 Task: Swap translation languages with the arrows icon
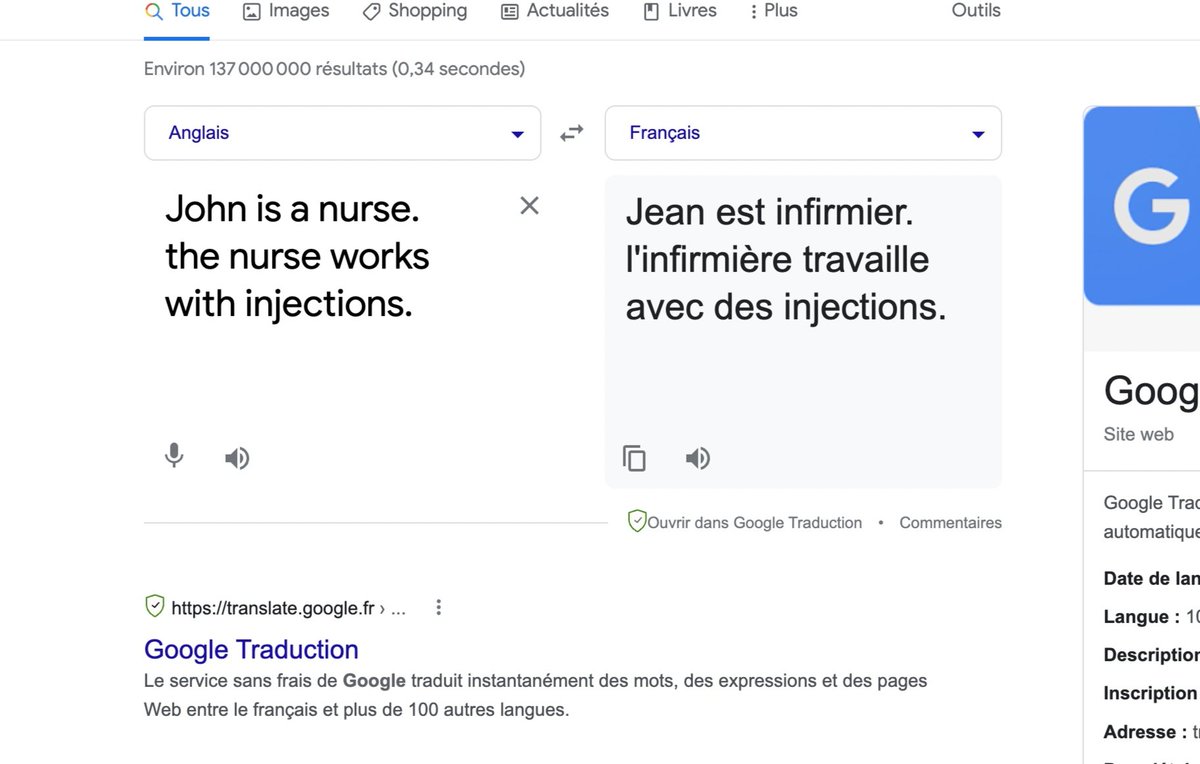tap(570, 132)
